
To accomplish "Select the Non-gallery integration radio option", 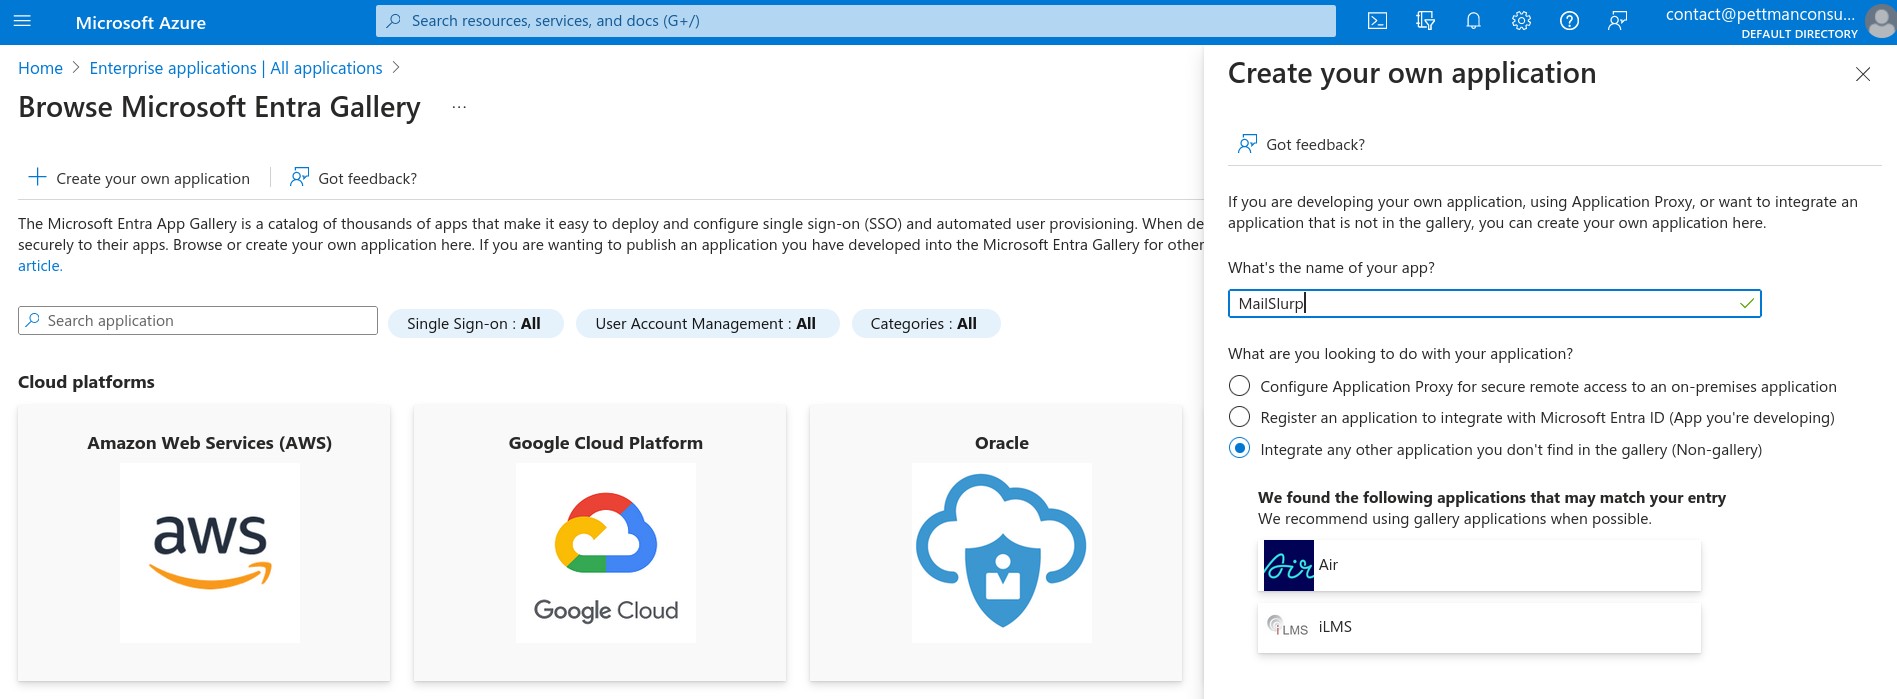I will click(x=1239, y=449).
